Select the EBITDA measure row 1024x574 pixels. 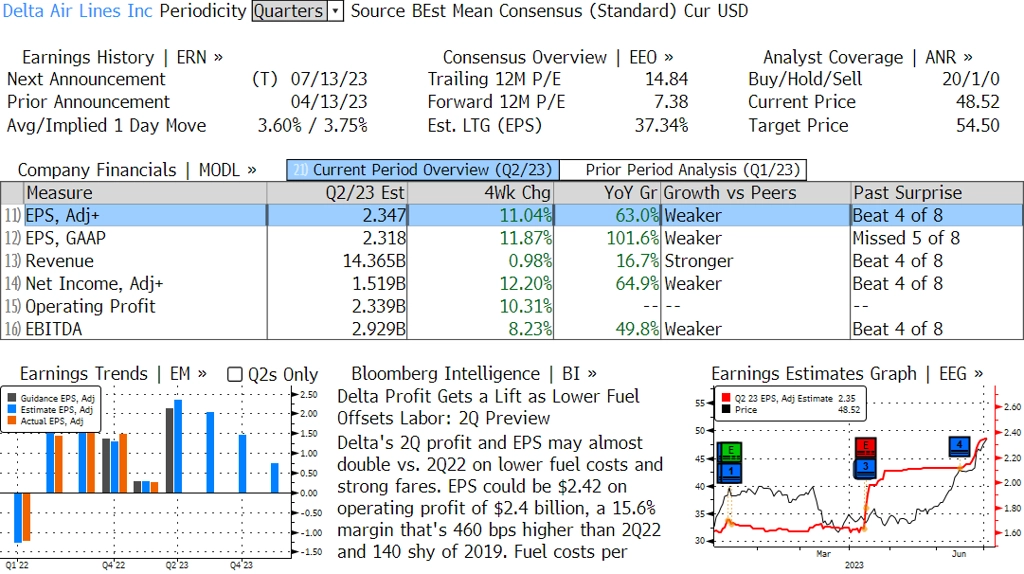(x=512, y=329)
